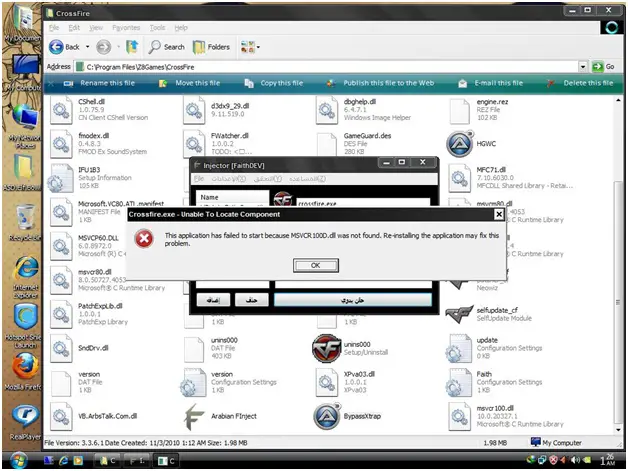Select the d3dx9_29.dll file icon

[x=194, y=110]
